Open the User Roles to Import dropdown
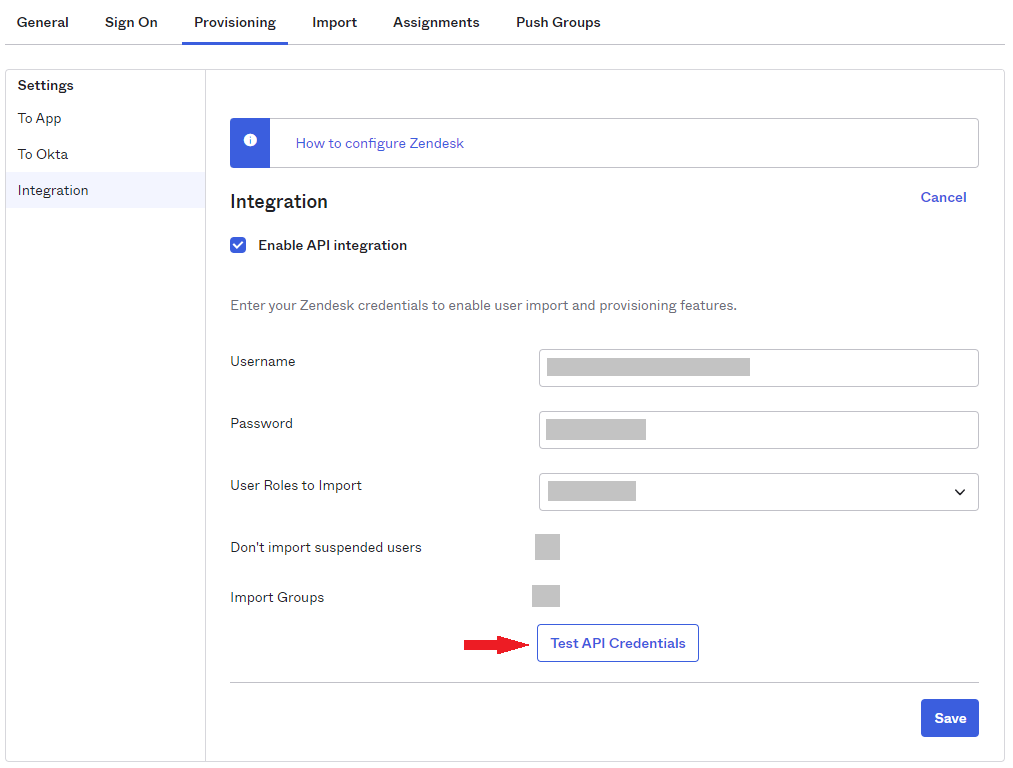Image resolution: width=1013 pixels, height=768 pixels. 758,492
